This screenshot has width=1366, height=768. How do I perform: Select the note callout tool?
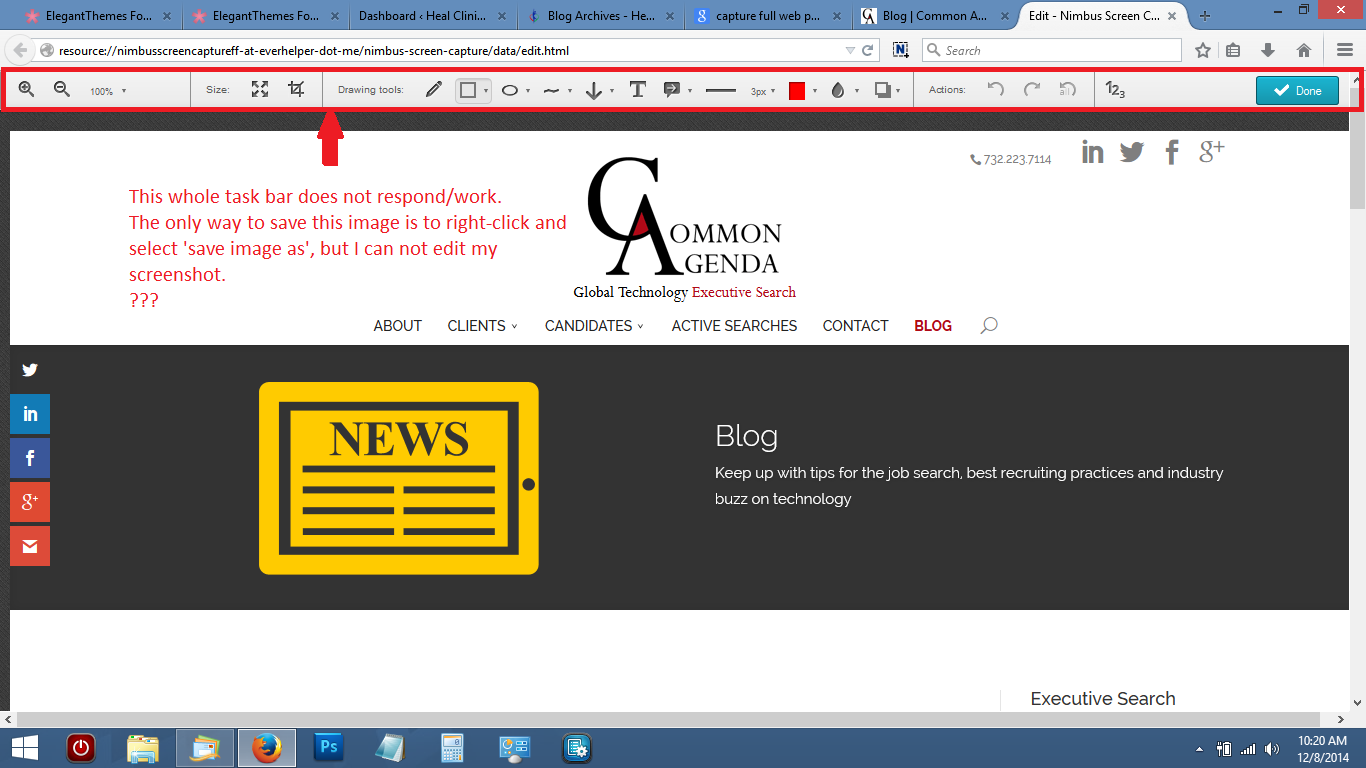click(672, 90)
